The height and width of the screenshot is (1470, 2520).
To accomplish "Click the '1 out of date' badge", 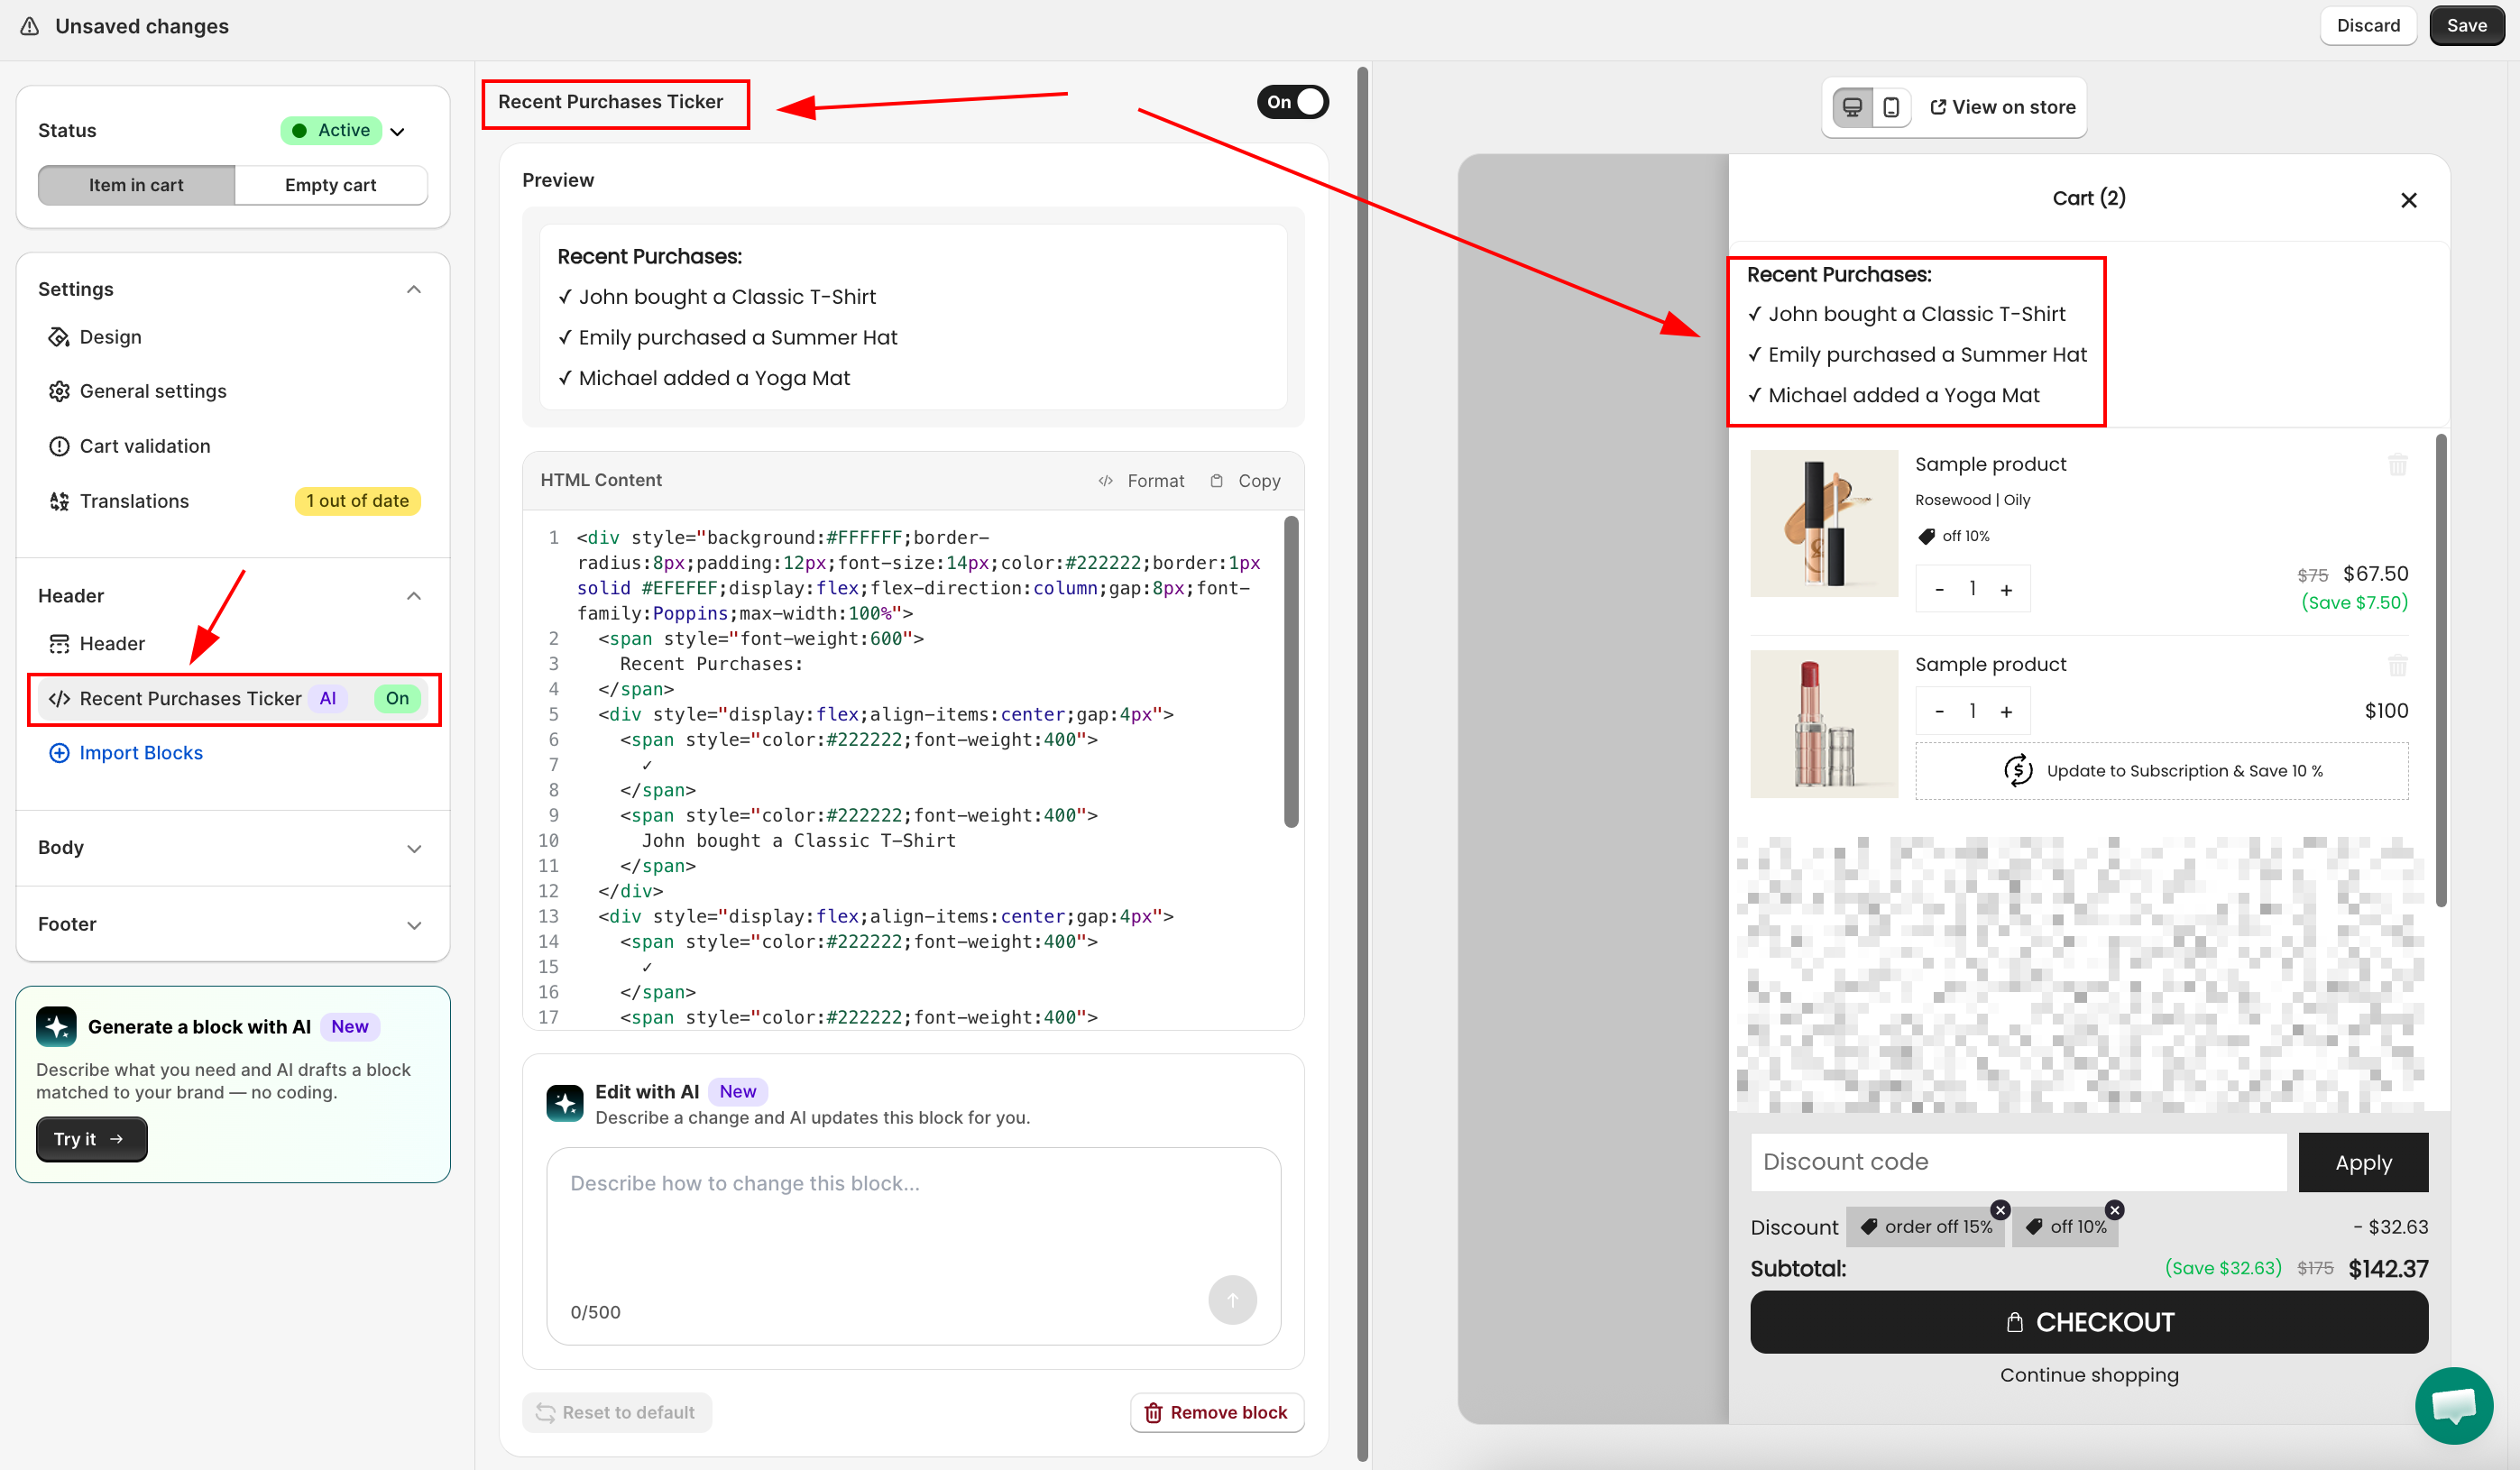I will click(357, 501).
